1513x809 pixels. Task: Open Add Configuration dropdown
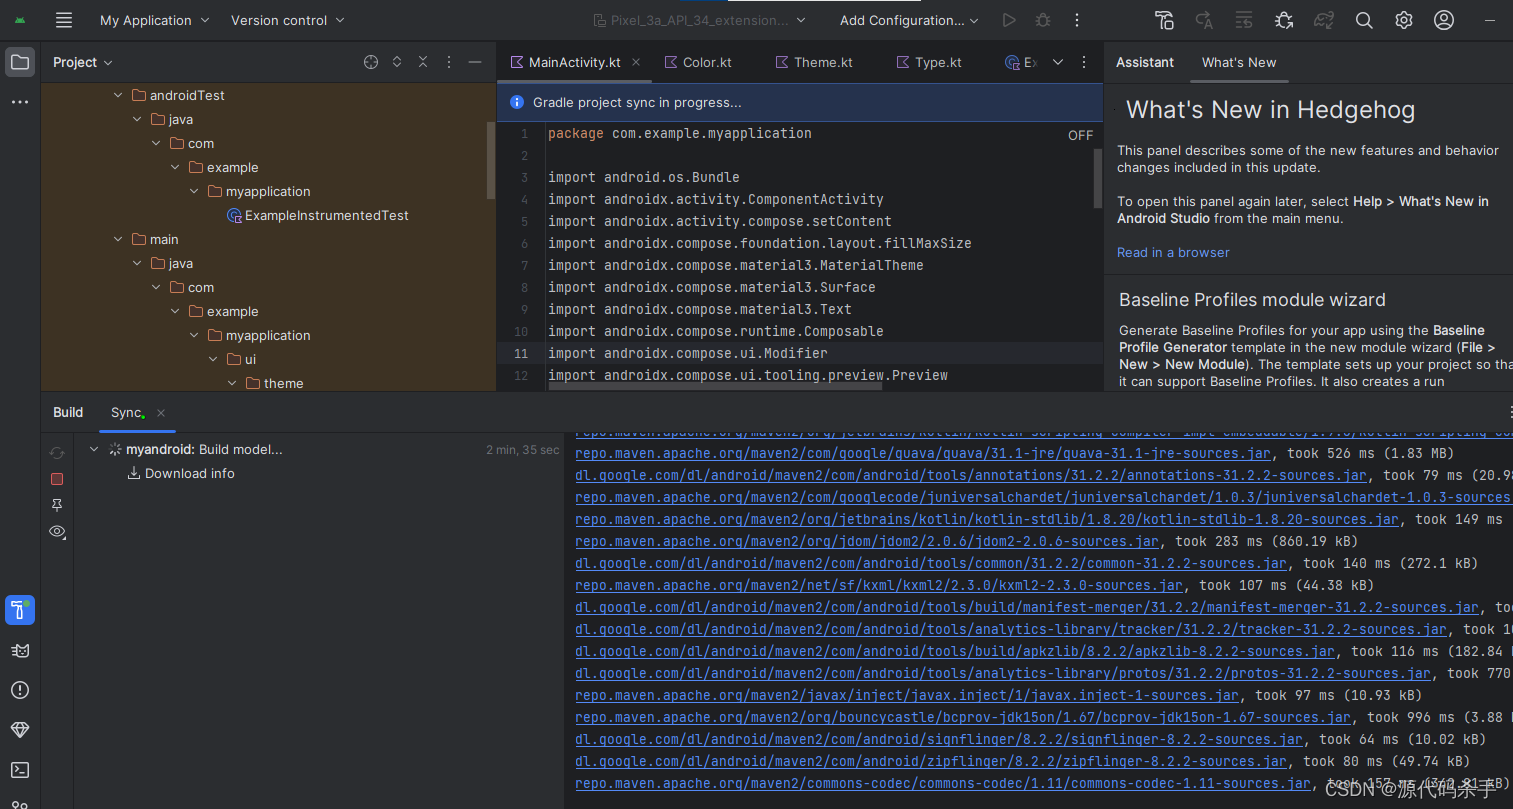tap(910, 20)
